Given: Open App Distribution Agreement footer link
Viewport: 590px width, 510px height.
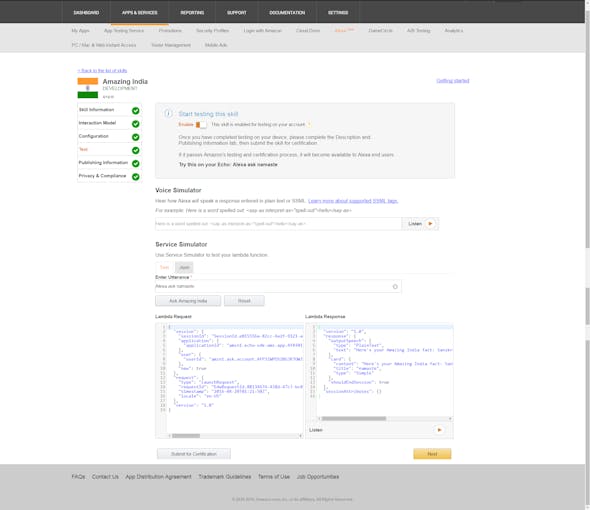Looking at the screenshot, I should (158, 477).
